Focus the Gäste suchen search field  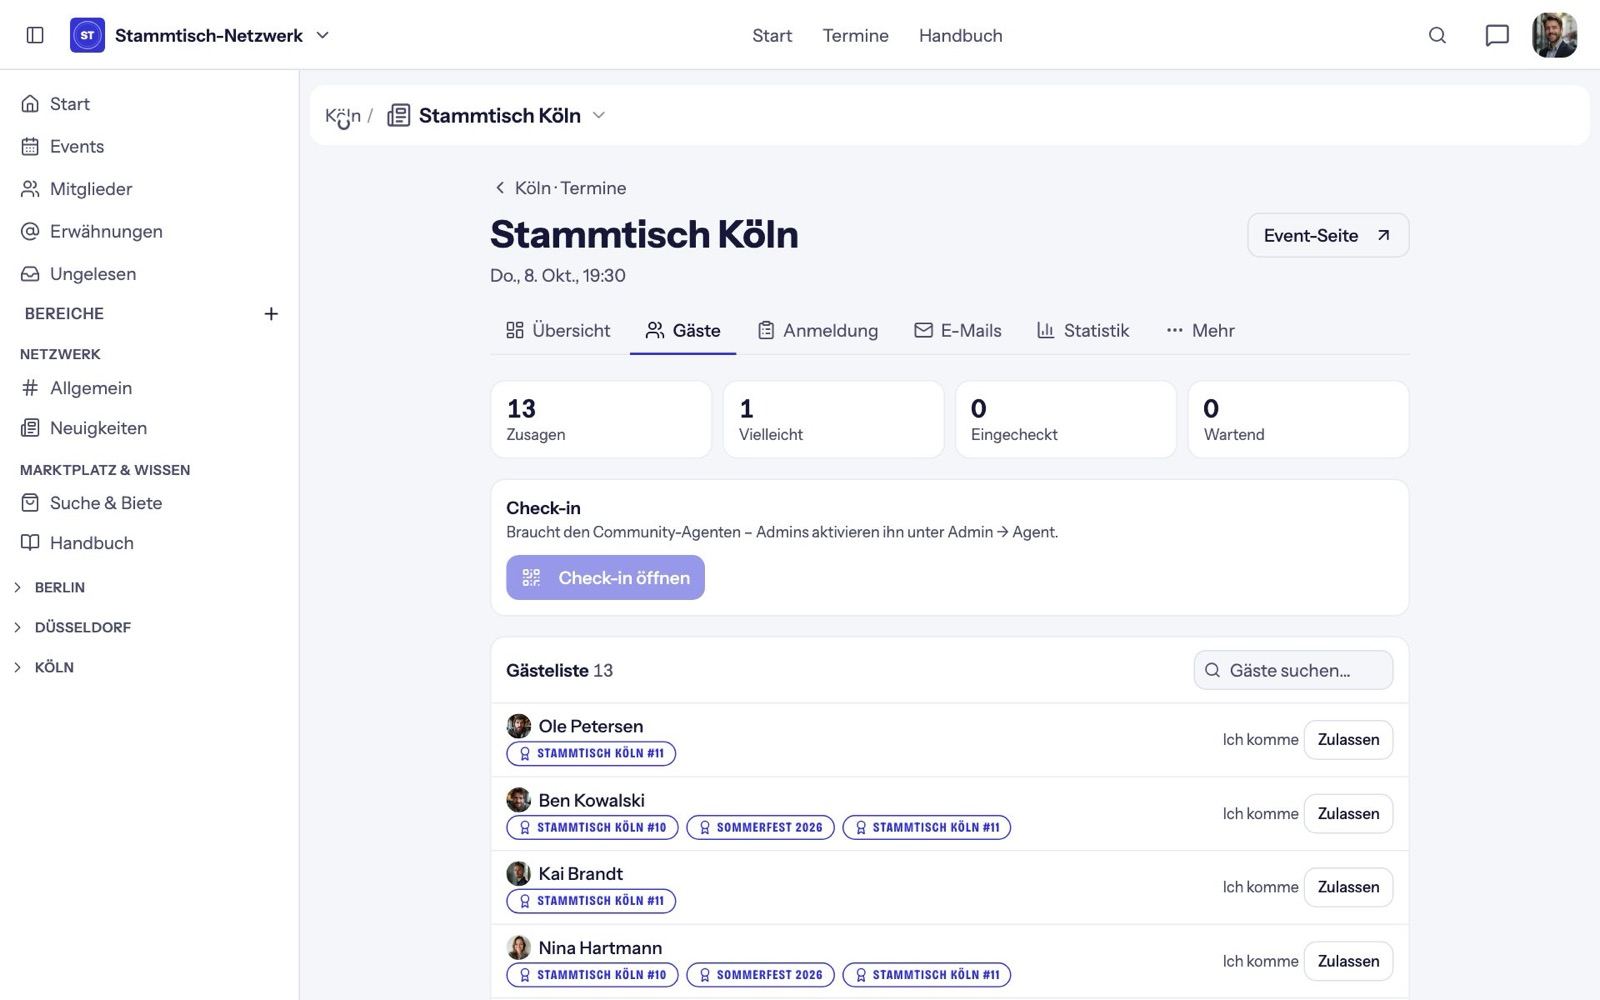pos(1293,670)
